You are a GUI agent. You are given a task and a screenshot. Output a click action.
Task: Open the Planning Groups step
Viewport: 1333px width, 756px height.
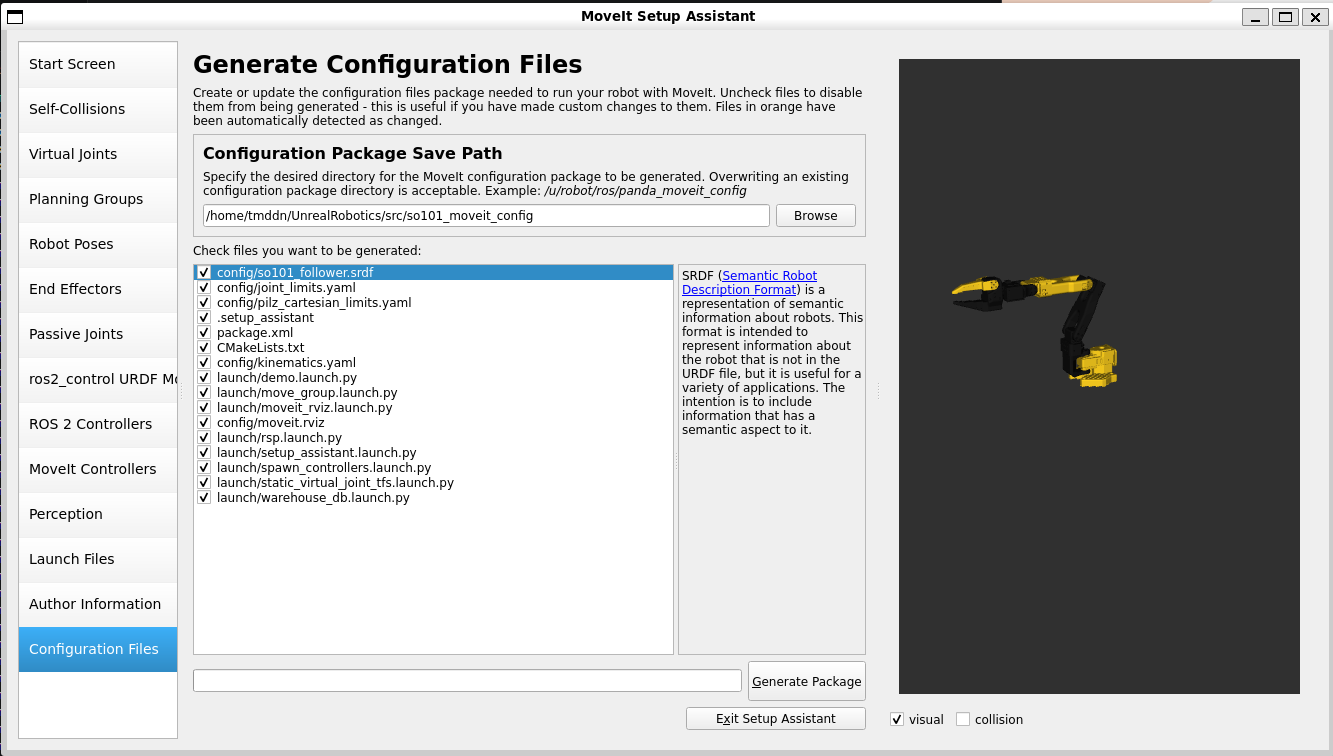(98, 199)
